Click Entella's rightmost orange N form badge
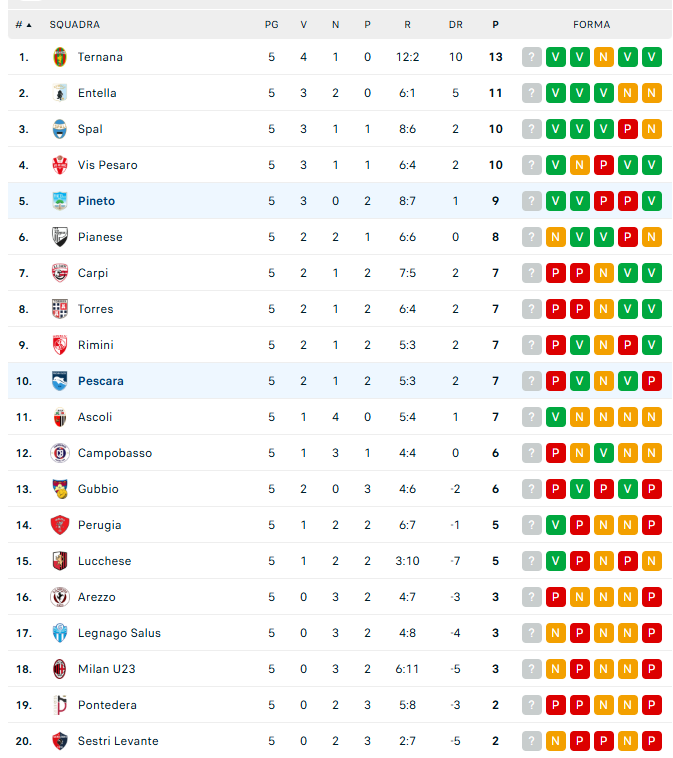The image size is (673, 758). click(x=652, y=93)
